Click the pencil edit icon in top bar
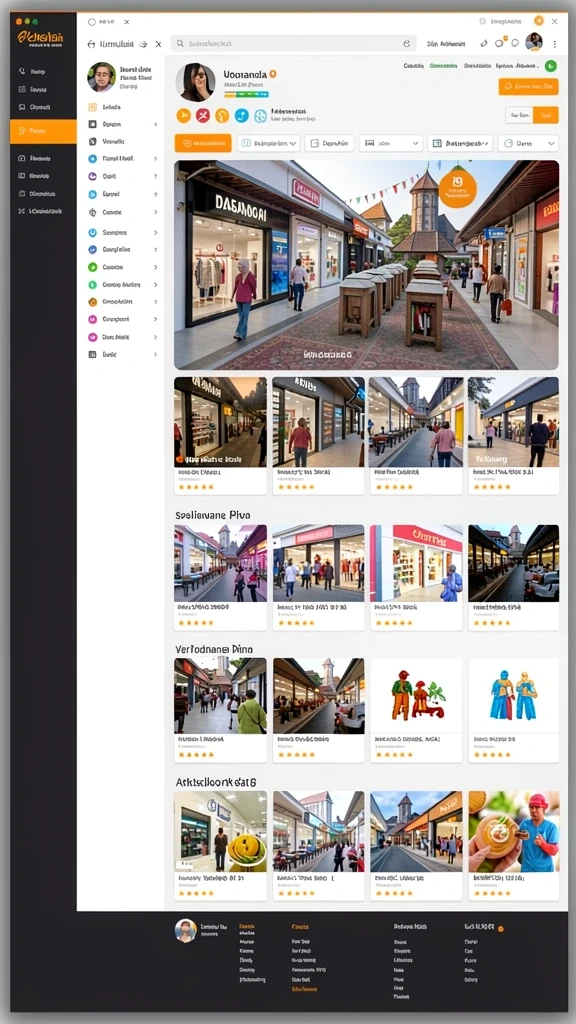Screen dimensions: 576x1024 click(484, 43)
